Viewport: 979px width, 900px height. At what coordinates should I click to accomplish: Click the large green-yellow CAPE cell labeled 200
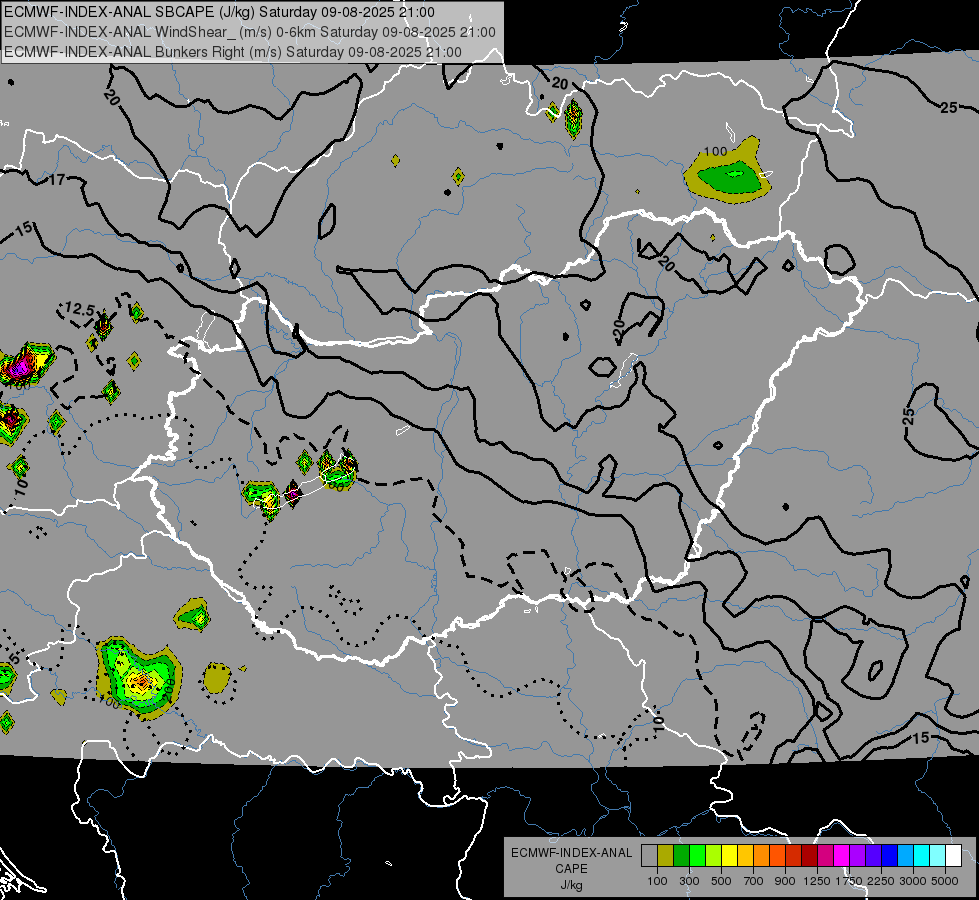[x=139, y=677]
